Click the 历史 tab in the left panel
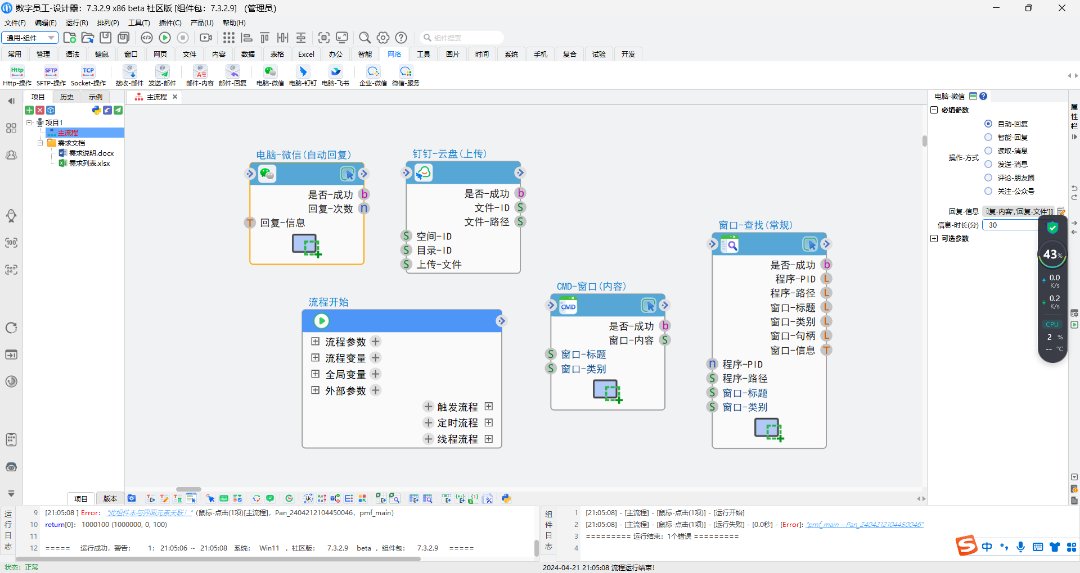 [x=66, y=97]
